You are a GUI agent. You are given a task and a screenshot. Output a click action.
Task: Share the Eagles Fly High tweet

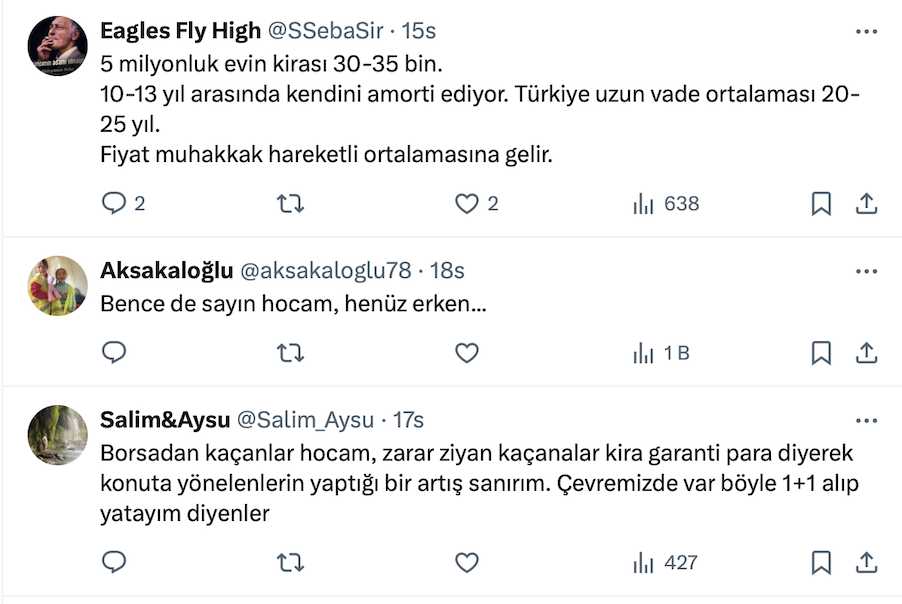coord(867,204)
